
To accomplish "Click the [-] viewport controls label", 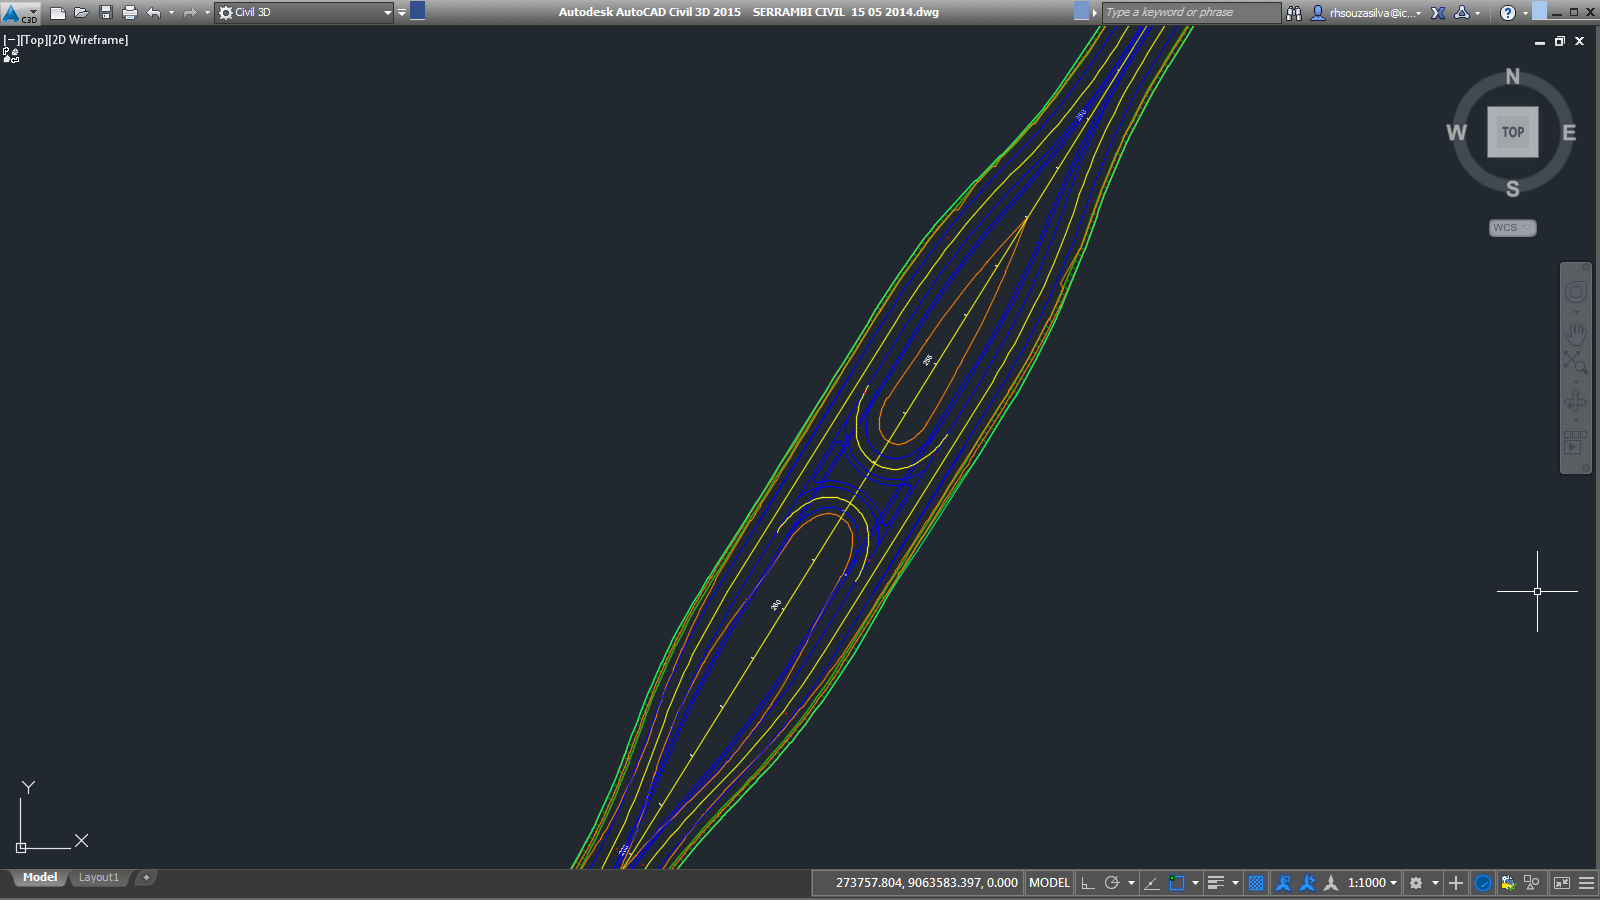I will click(11, 40).
